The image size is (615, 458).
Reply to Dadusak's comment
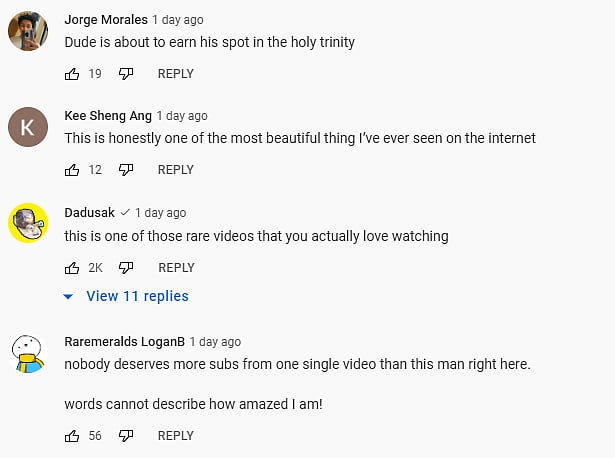176,268
